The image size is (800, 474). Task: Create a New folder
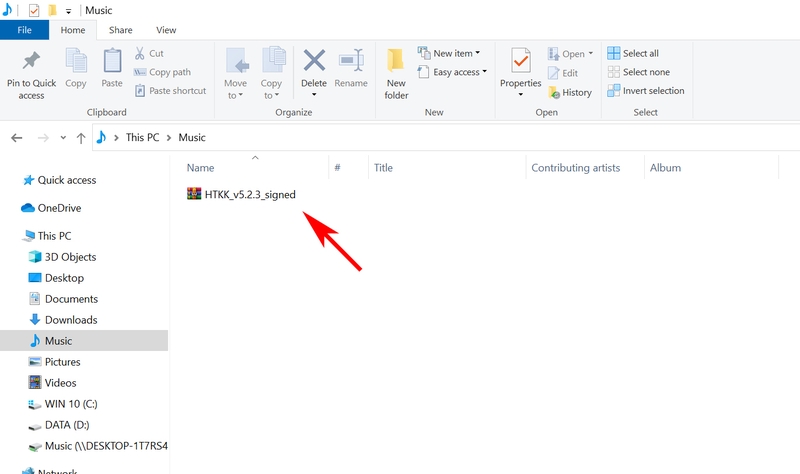(x=396, y=74)
